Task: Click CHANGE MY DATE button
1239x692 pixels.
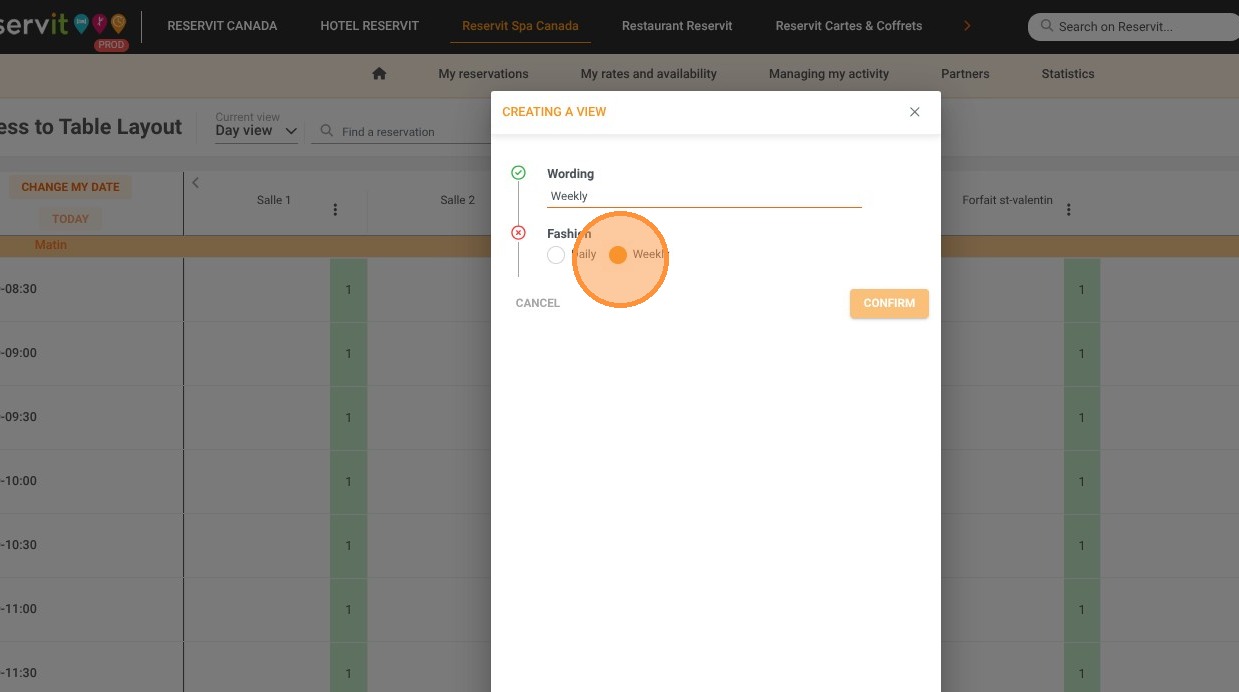Action: pyautogui.click(x=70, y=187)
